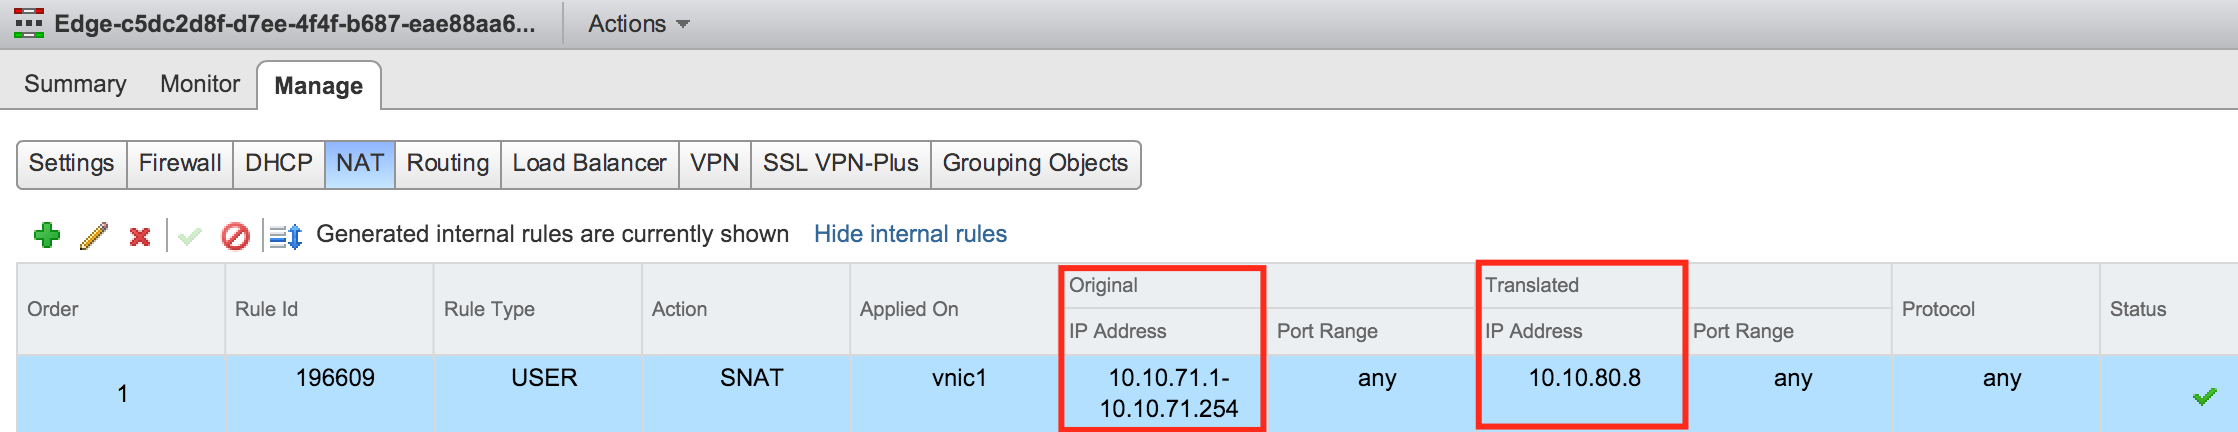The height and width of the screenshot is (432, 2238).
Task: Switch to the Monitor tab
Action: (x=200, y=84)
